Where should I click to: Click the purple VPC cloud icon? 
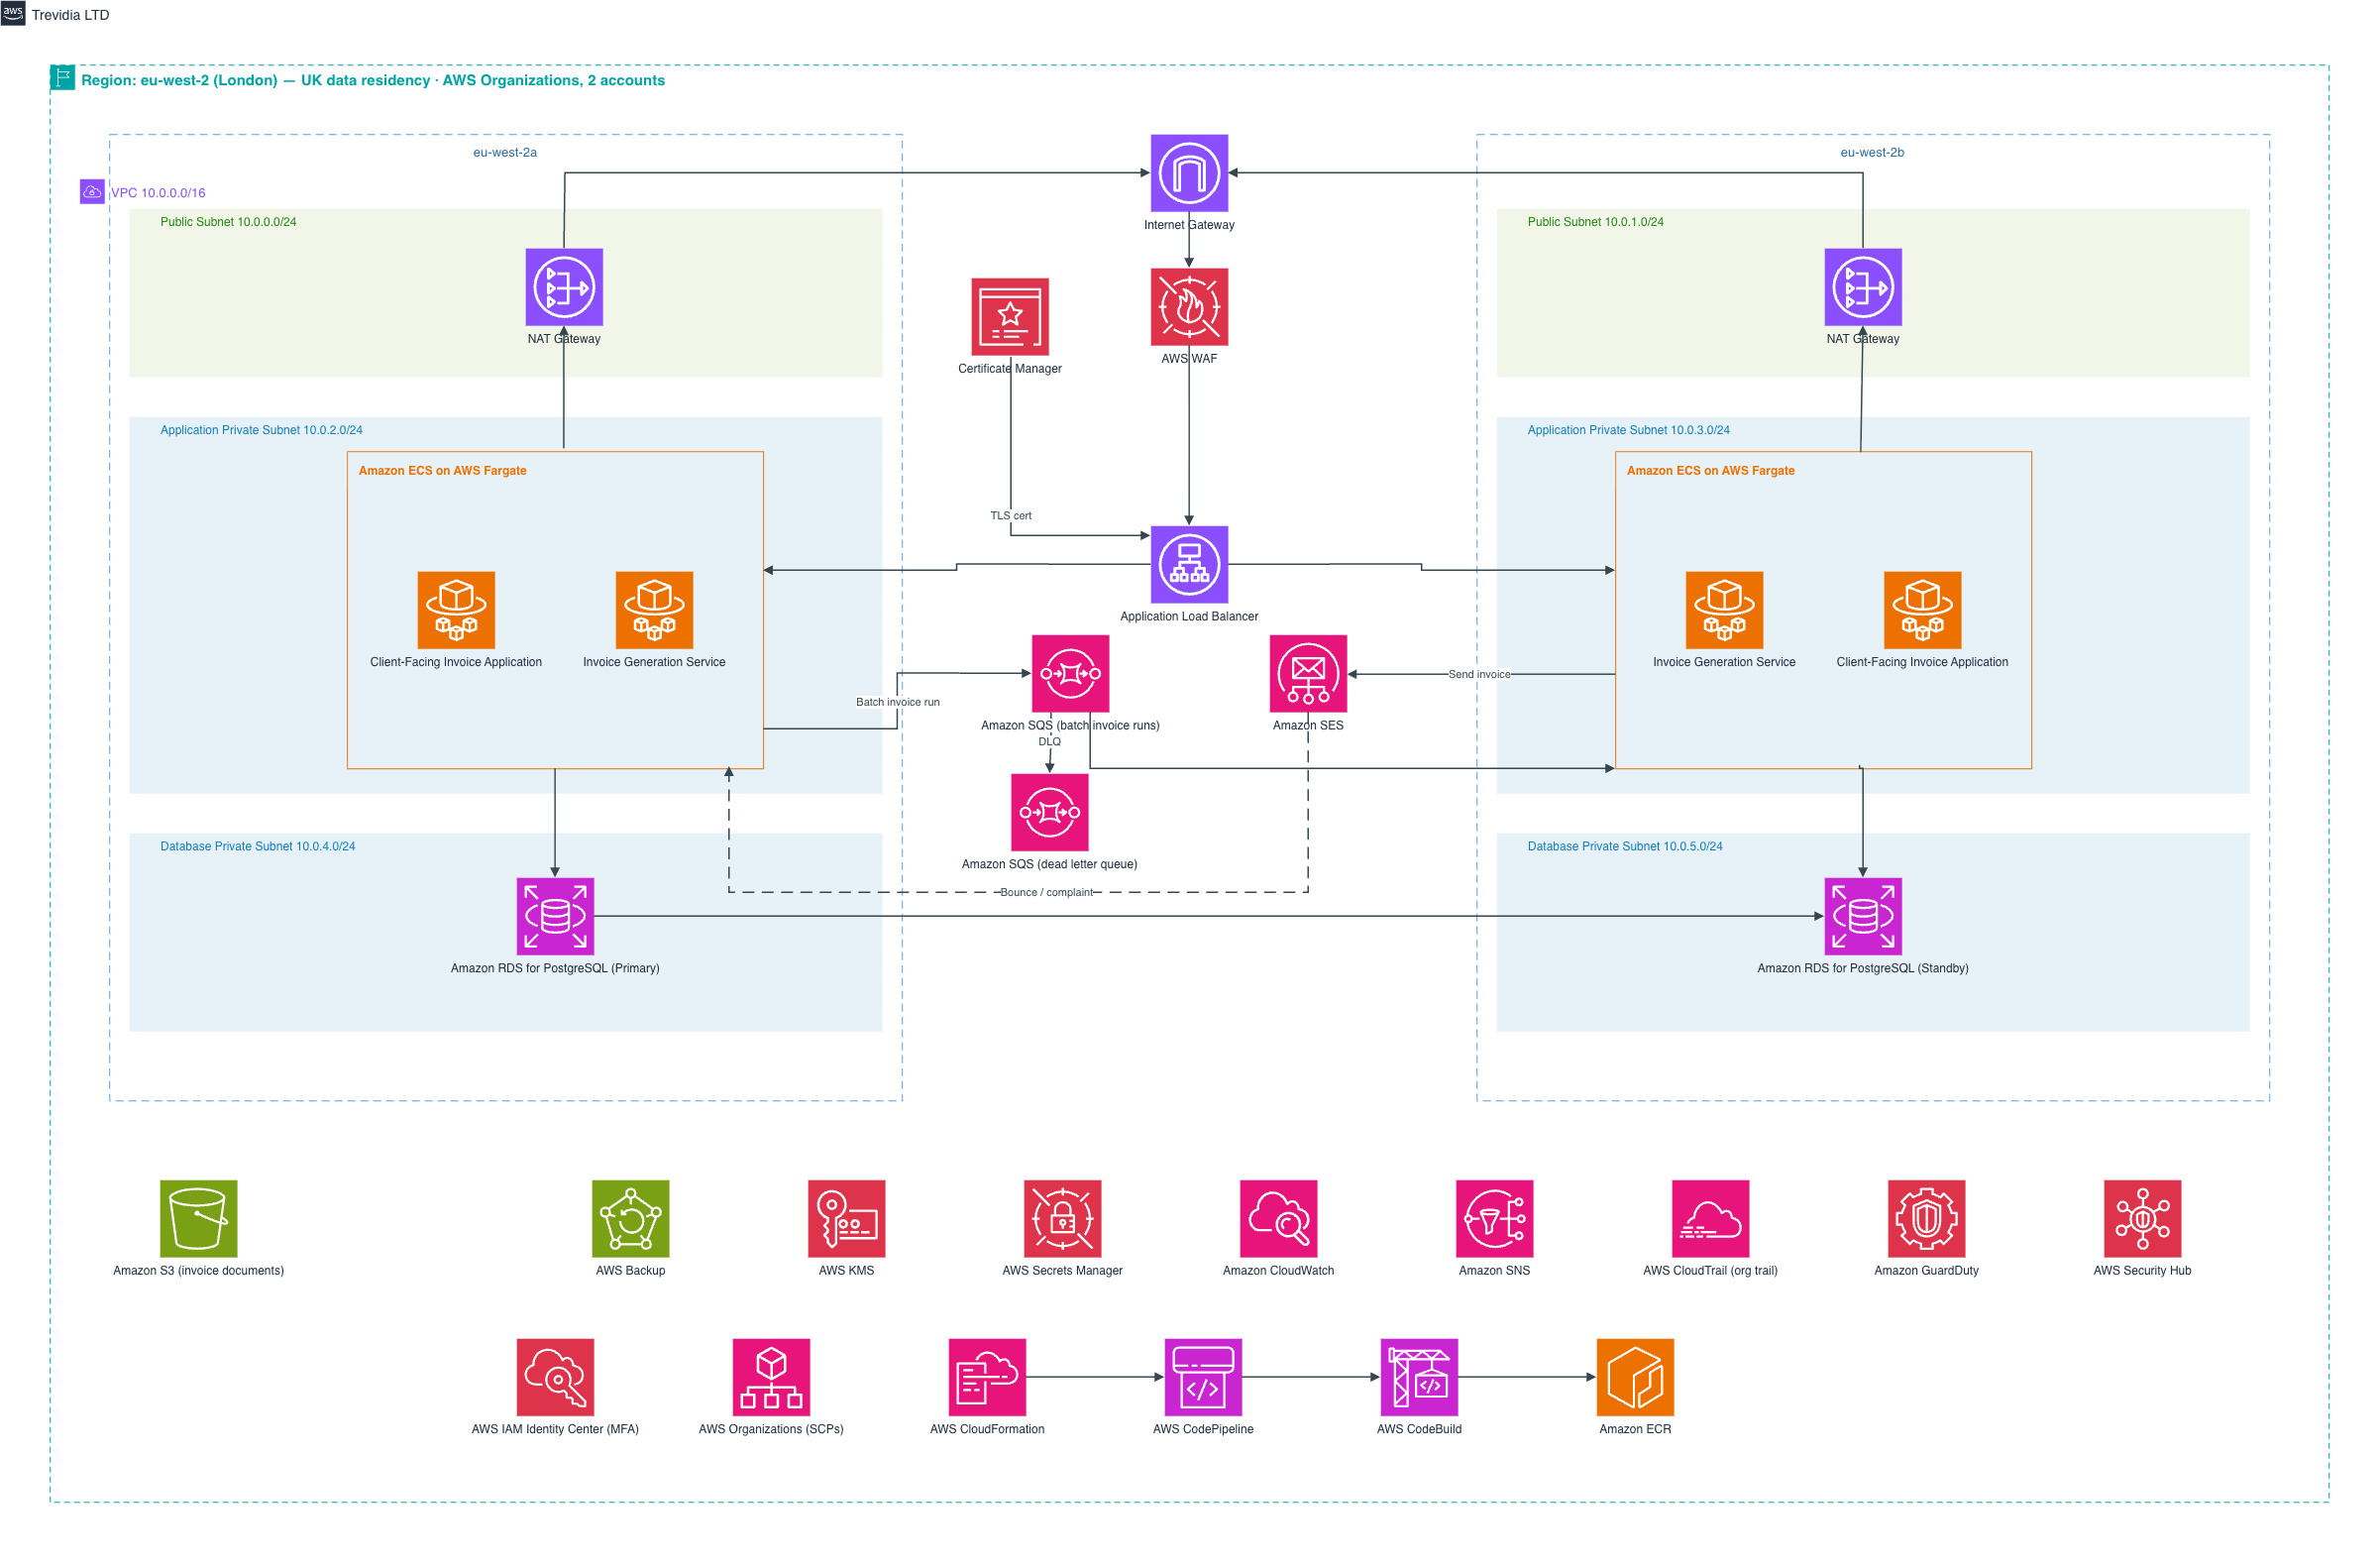tap(92, 192)
